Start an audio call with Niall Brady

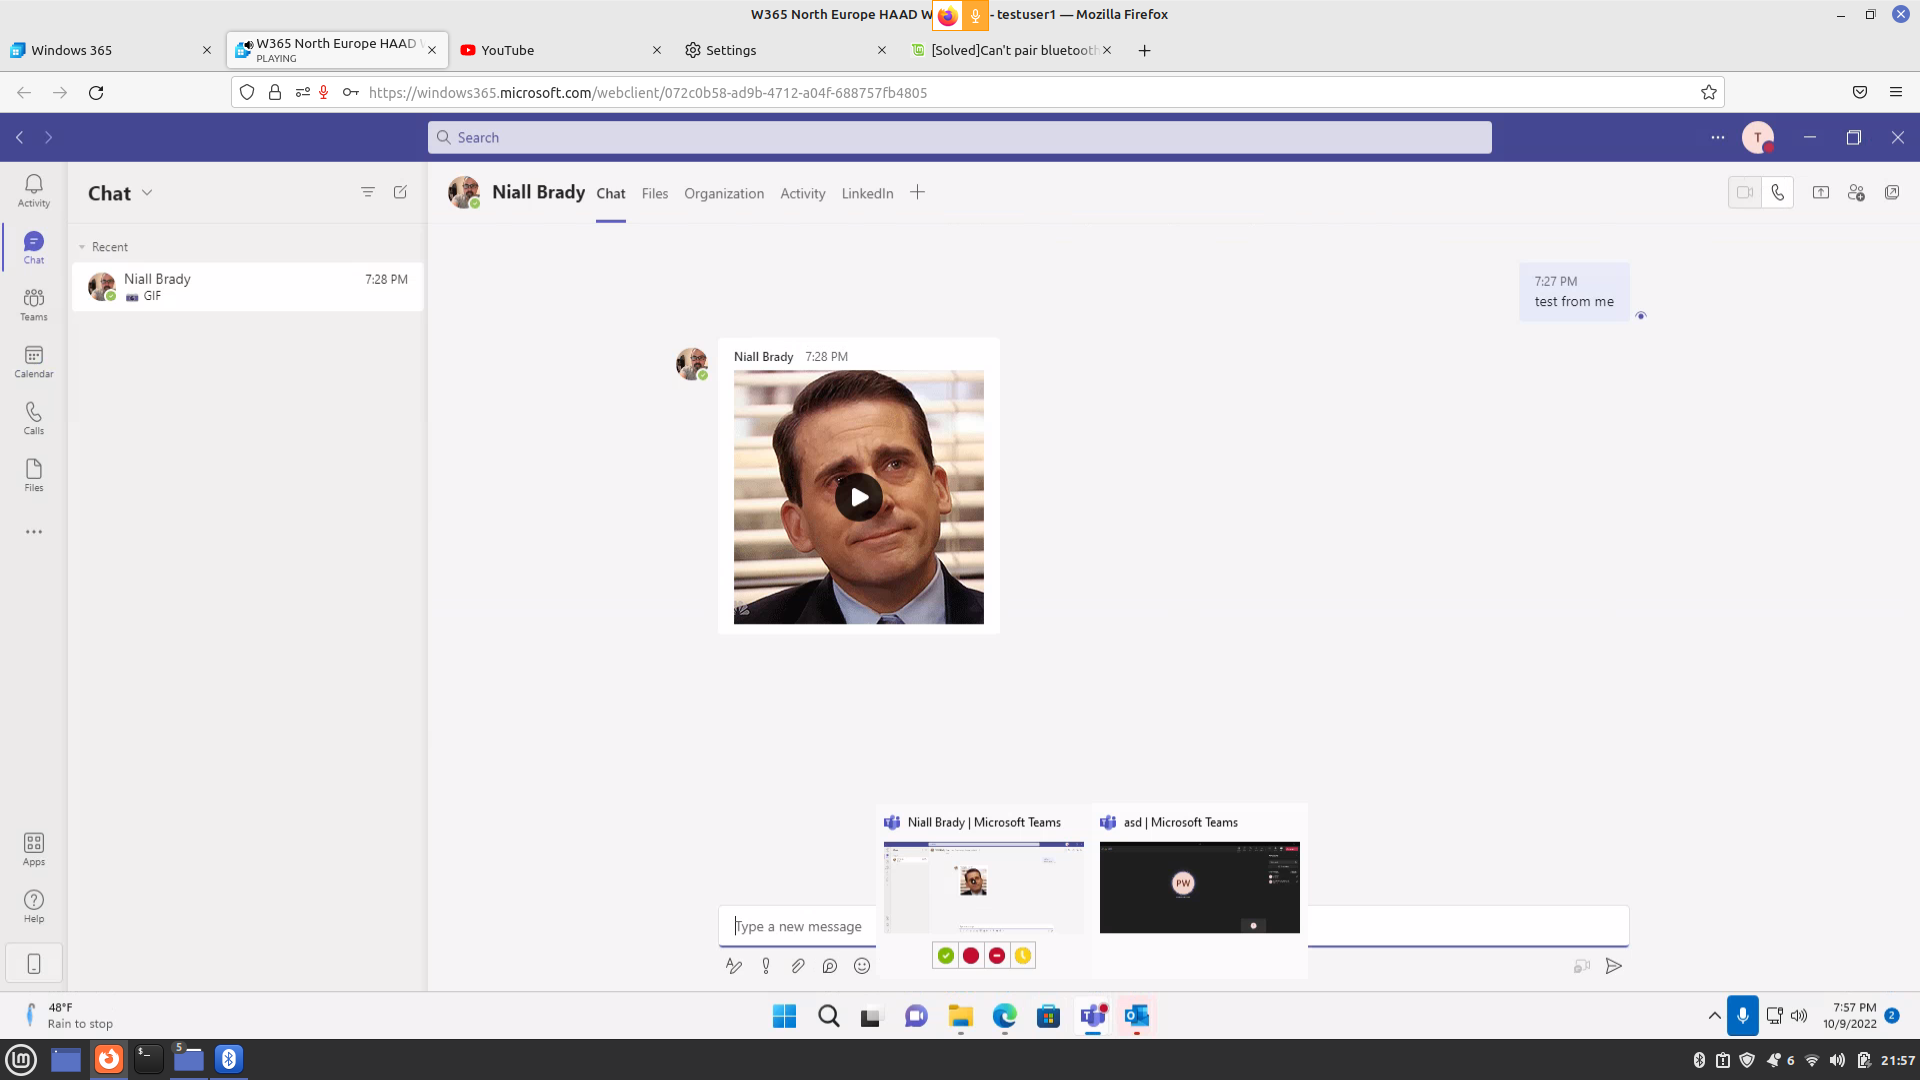coord(1777,193)
